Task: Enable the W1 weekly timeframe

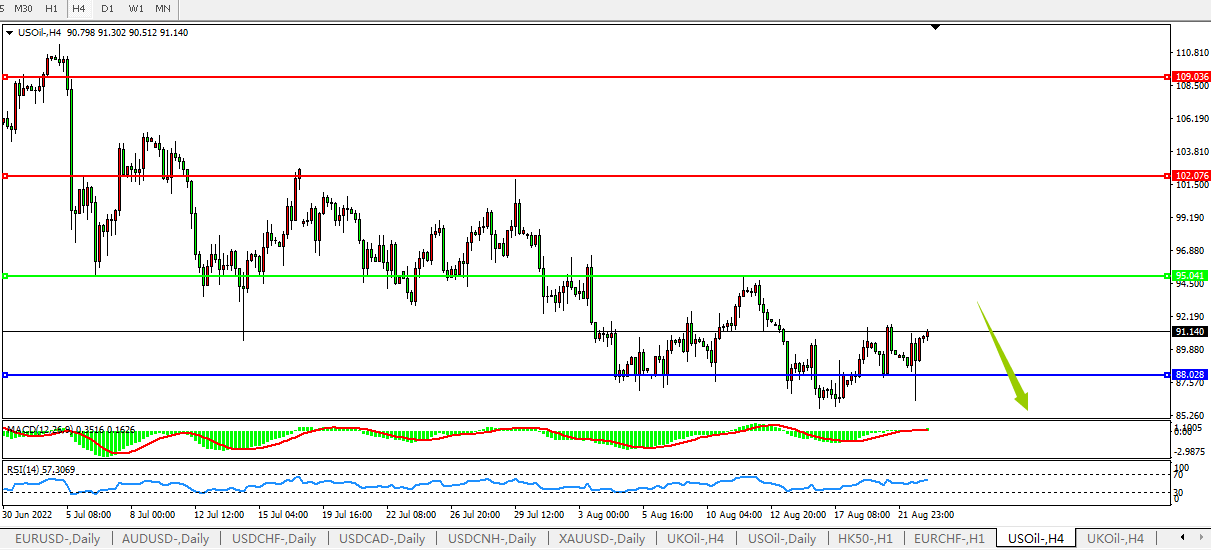Action: 135,9
